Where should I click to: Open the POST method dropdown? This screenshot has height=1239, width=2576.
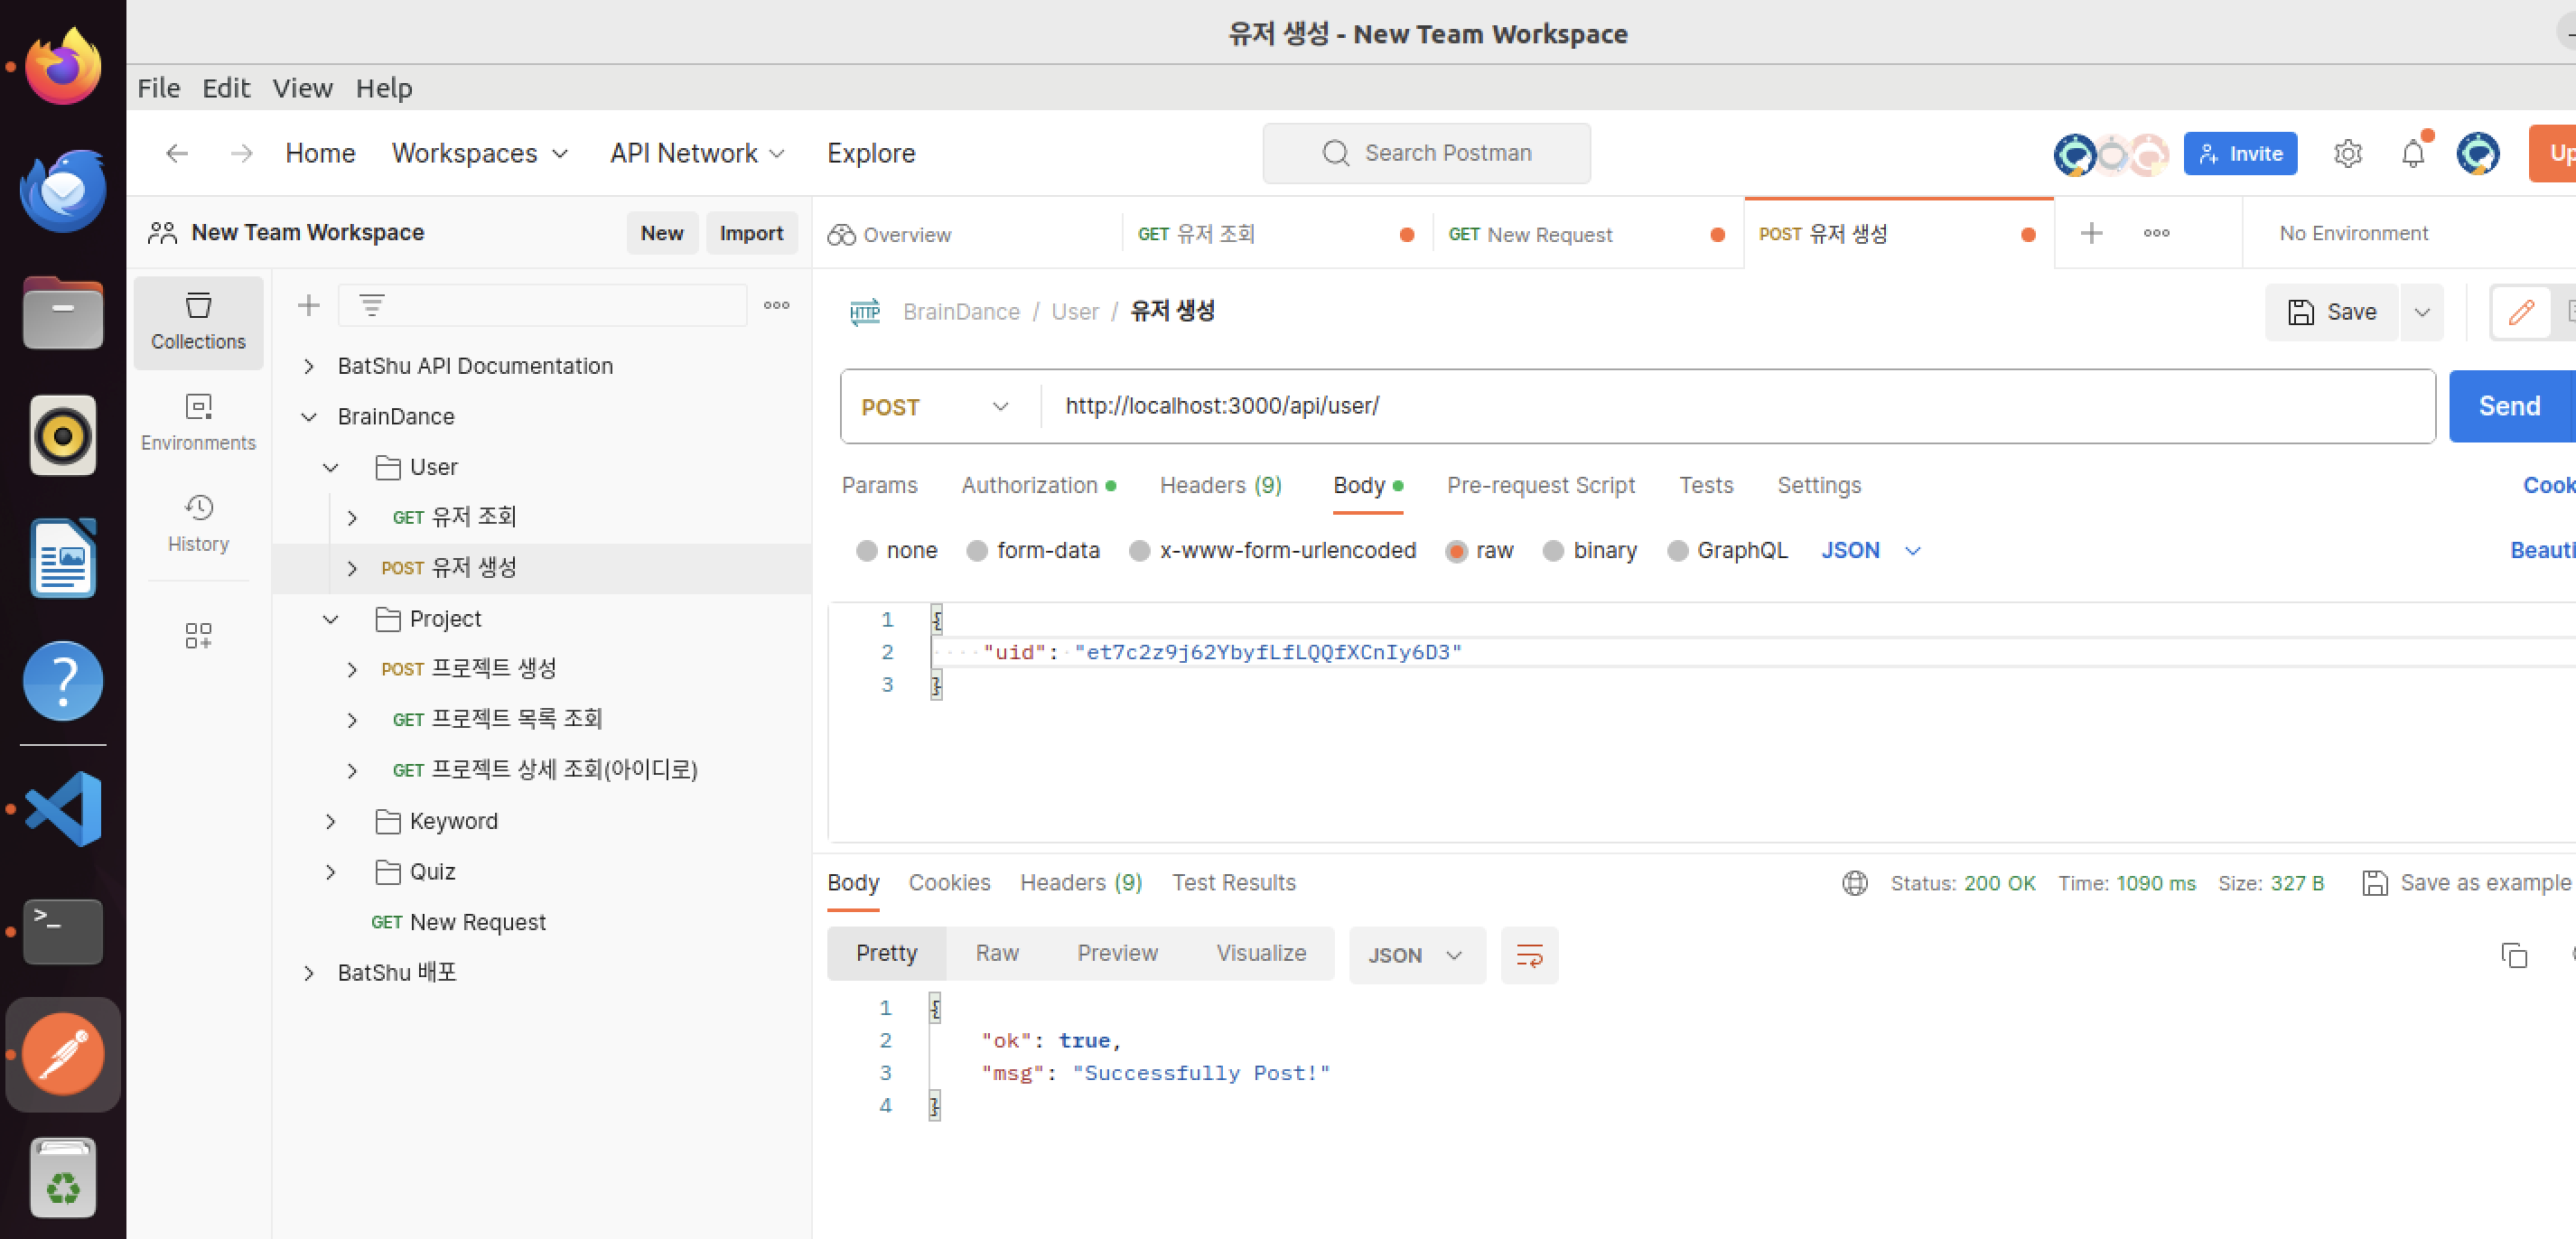(936, 406)
